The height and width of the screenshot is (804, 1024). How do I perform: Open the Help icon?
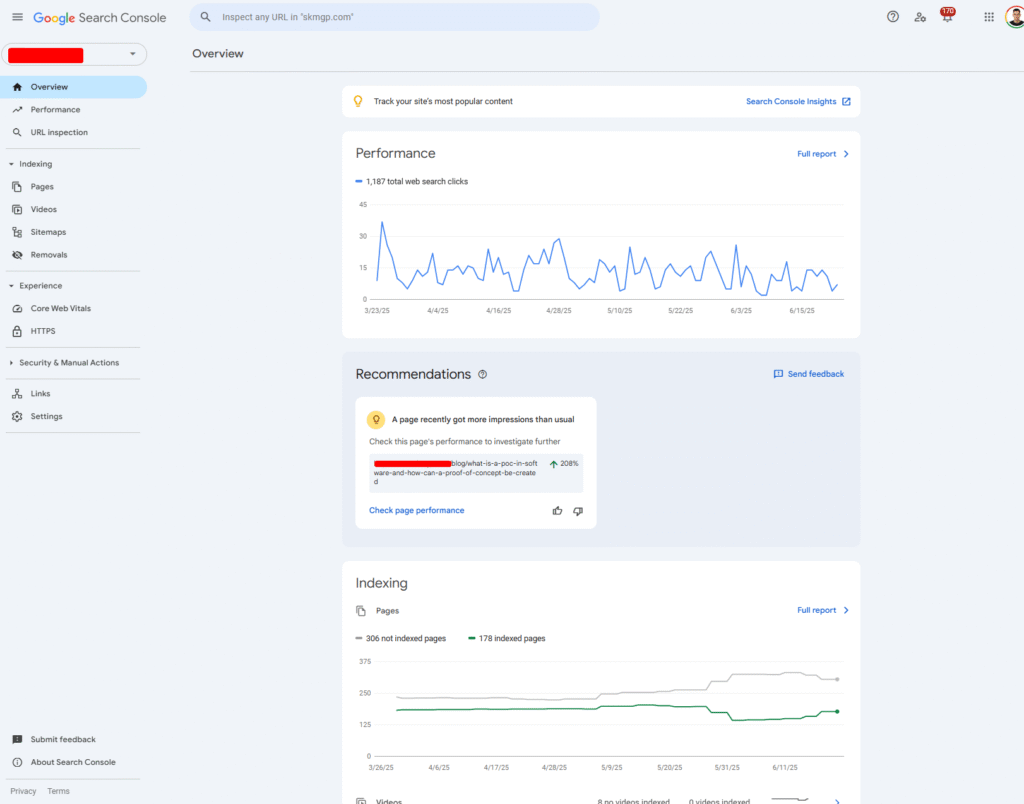click(893, 17)
